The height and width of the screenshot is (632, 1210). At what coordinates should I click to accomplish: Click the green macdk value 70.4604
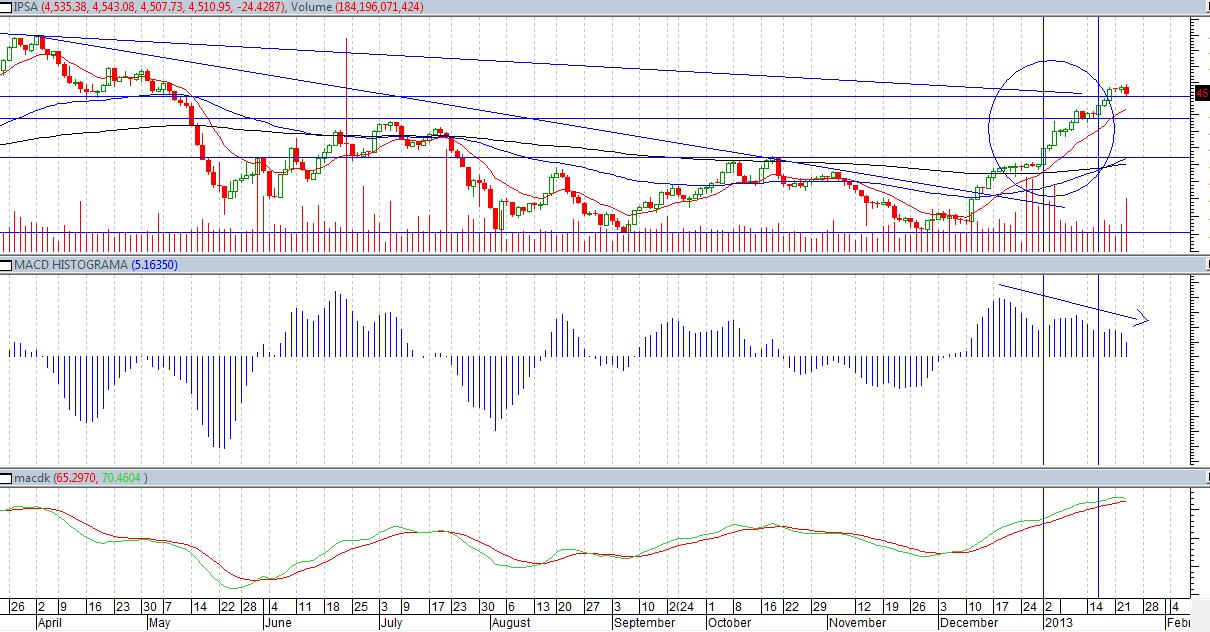(x=123, y=478)
